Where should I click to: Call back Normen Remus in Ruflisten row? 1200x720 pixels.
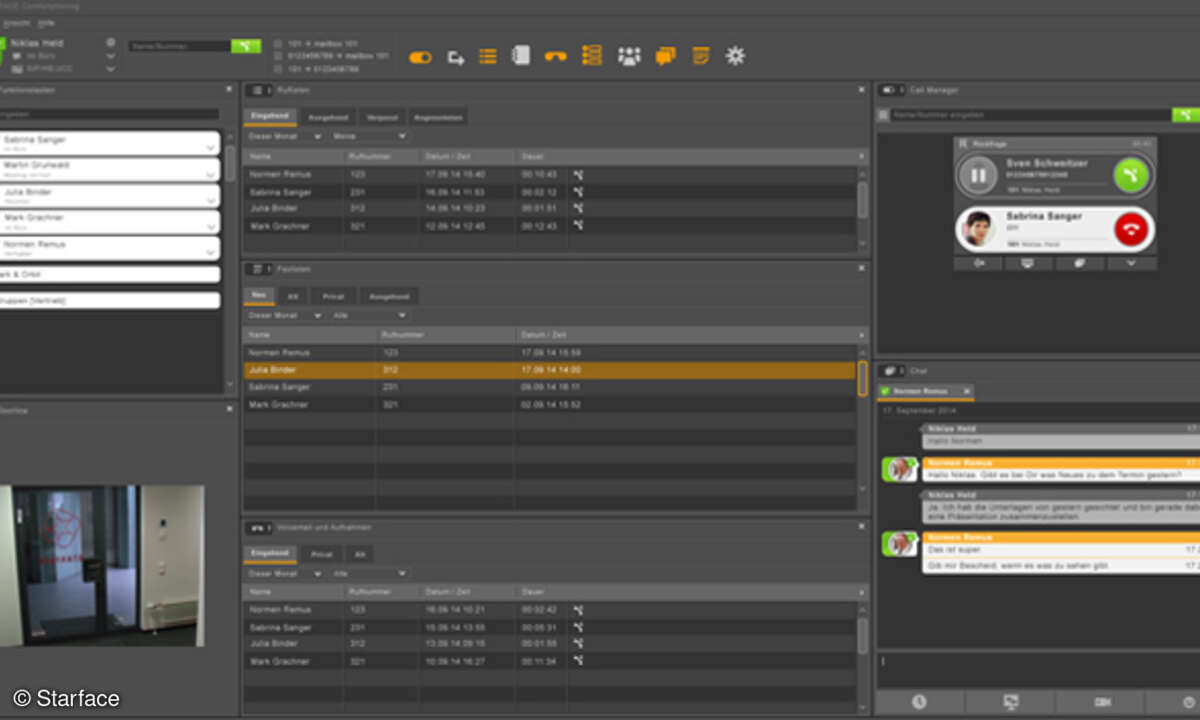[578, 174]
